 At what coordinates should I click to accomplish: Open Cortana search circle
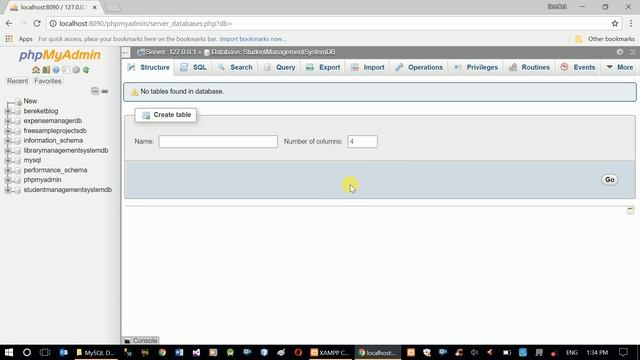[27, 352]
